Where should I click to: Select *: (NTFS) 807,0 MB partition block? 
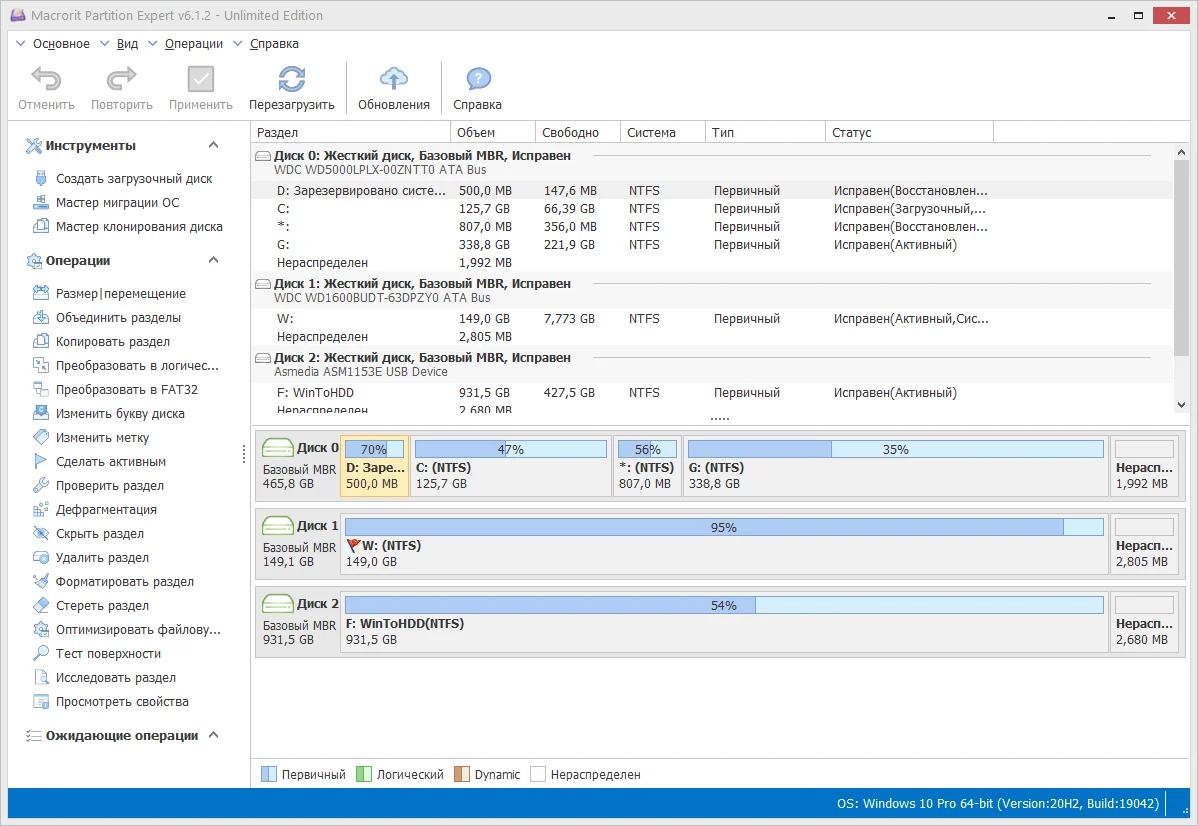click(646, 466)
